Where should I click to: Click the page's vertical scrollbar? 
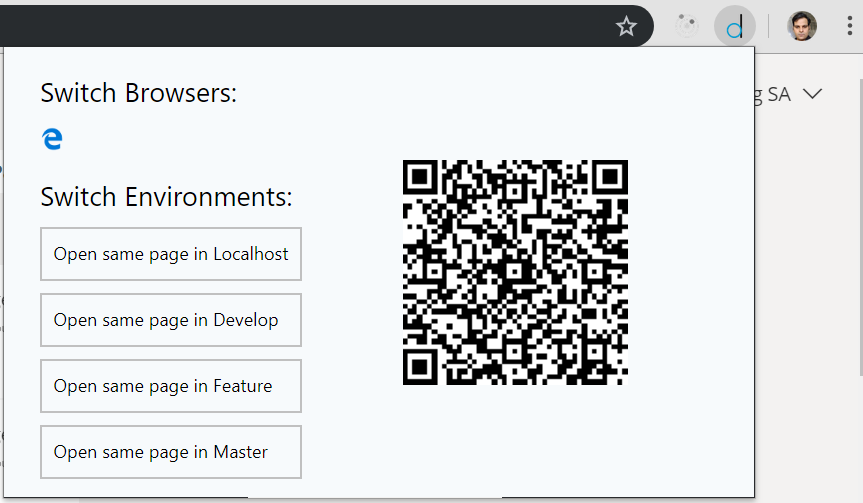pyautogui.click(x=860, y=228)
